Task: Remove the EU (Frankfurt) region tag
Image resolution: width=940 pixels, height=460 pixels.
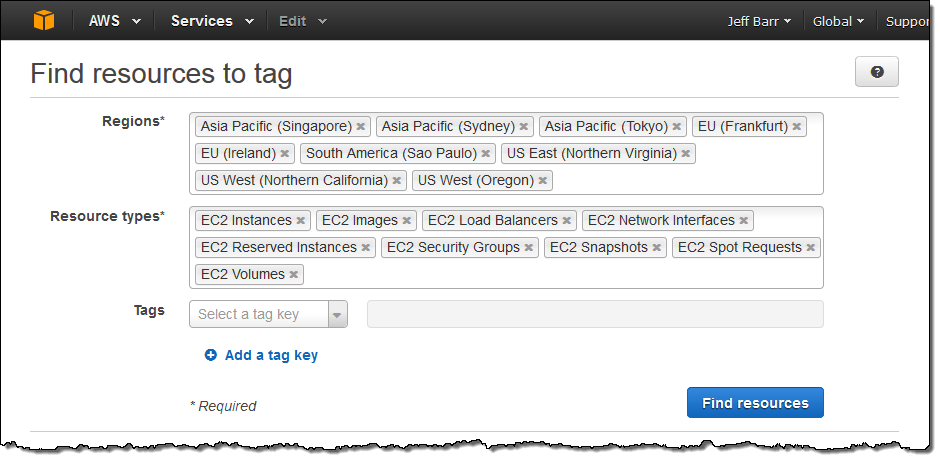Action: [796, 127]
